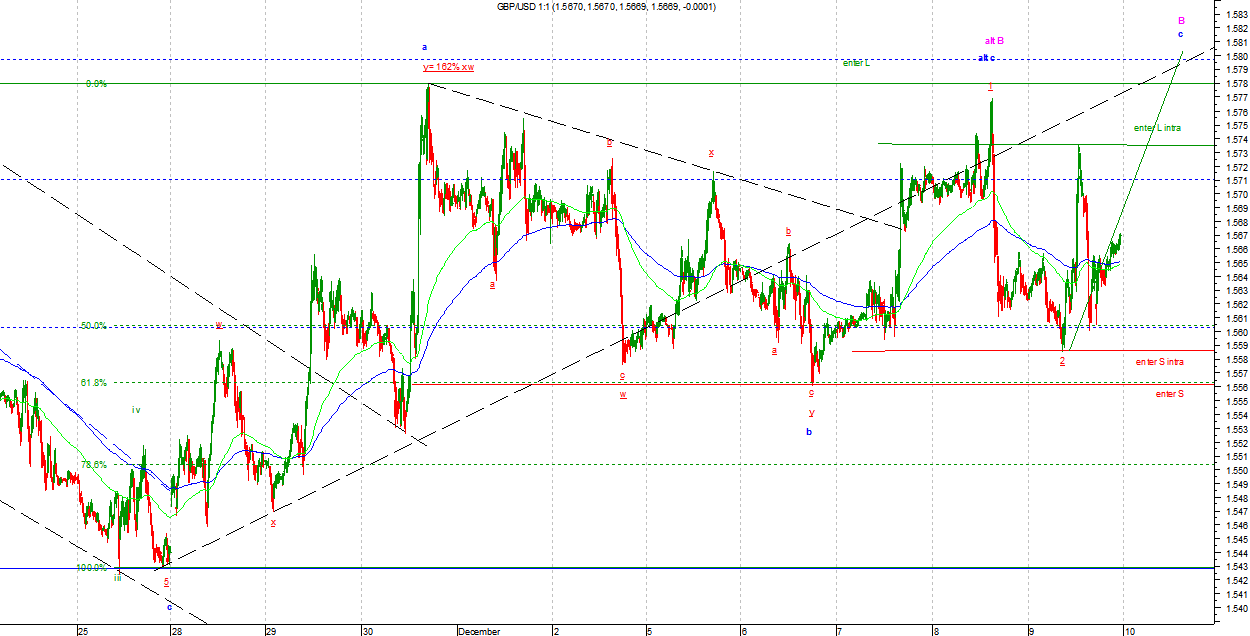Select the olive 'iv' wave label
Screen dimensions: 1250x636
pos(136,410)
